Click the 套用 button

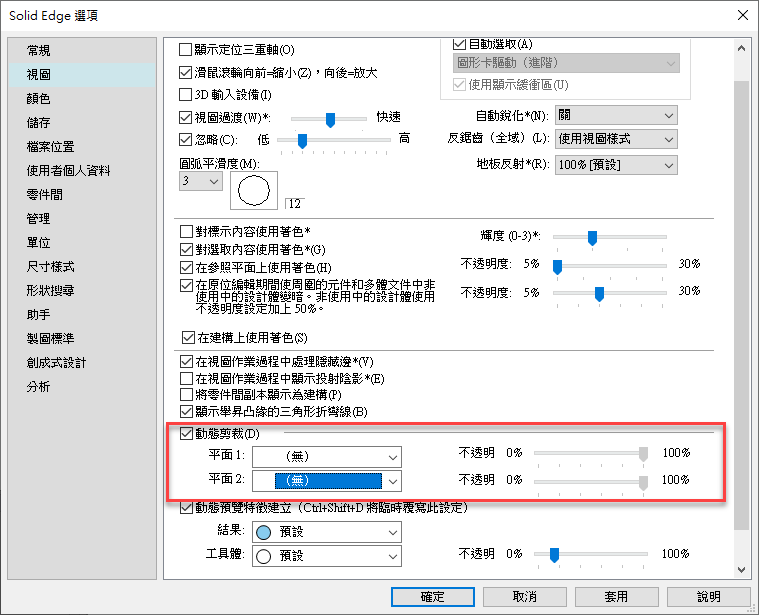point(617,597)
